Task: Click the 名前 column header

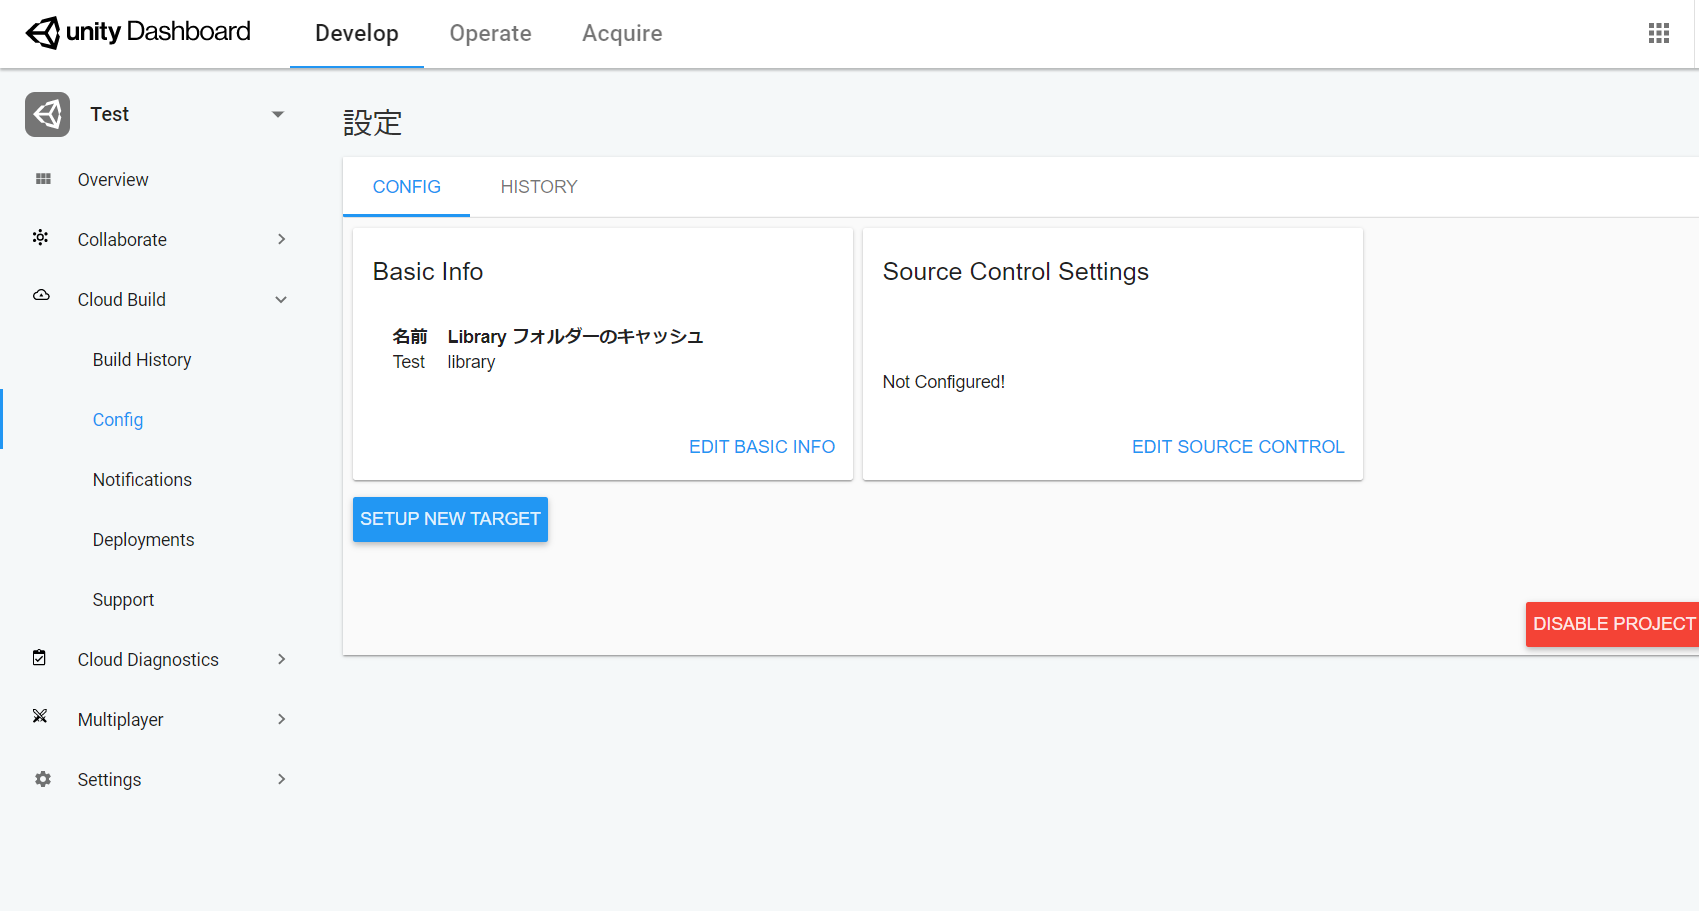Action: [x=410, y=337]
